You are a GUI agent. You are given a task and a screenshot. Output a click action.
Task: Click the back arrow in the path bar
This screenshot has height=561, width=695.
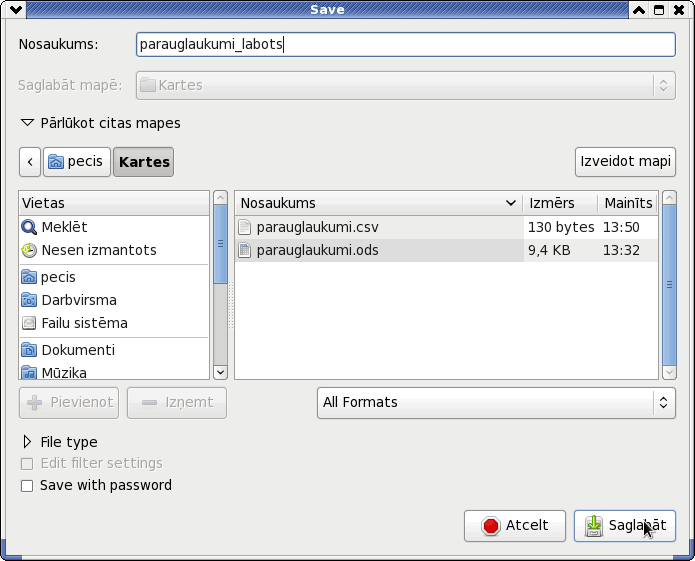(x=30, y=162)
